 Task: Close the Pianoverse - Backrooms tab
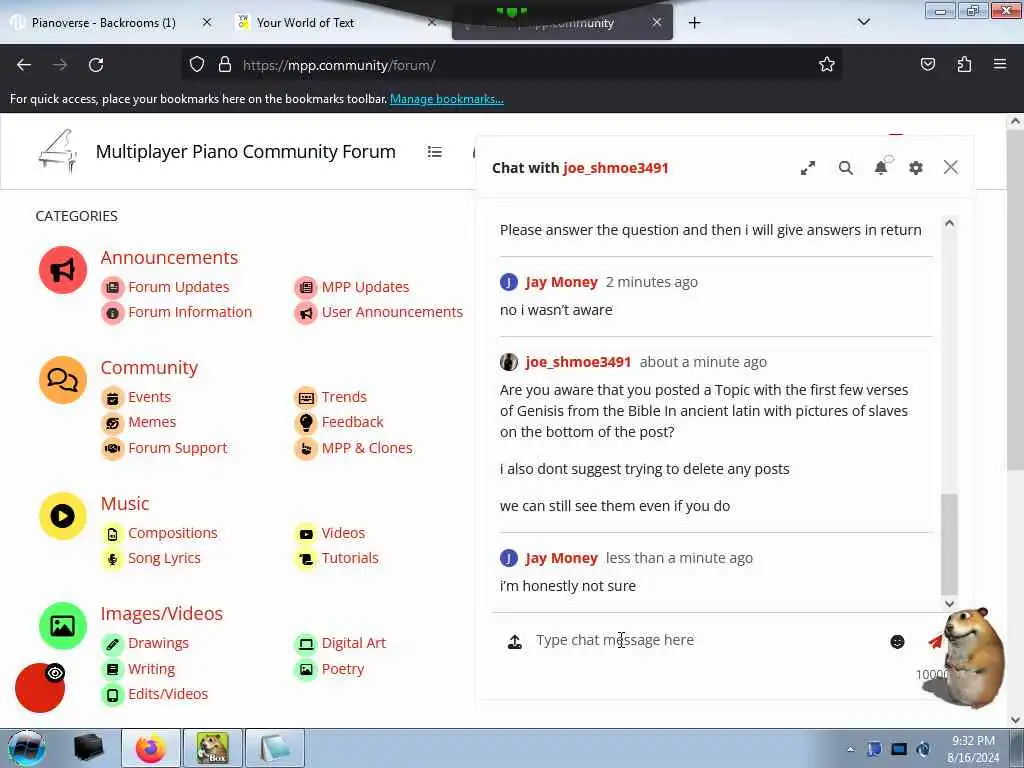coord(207,22)
